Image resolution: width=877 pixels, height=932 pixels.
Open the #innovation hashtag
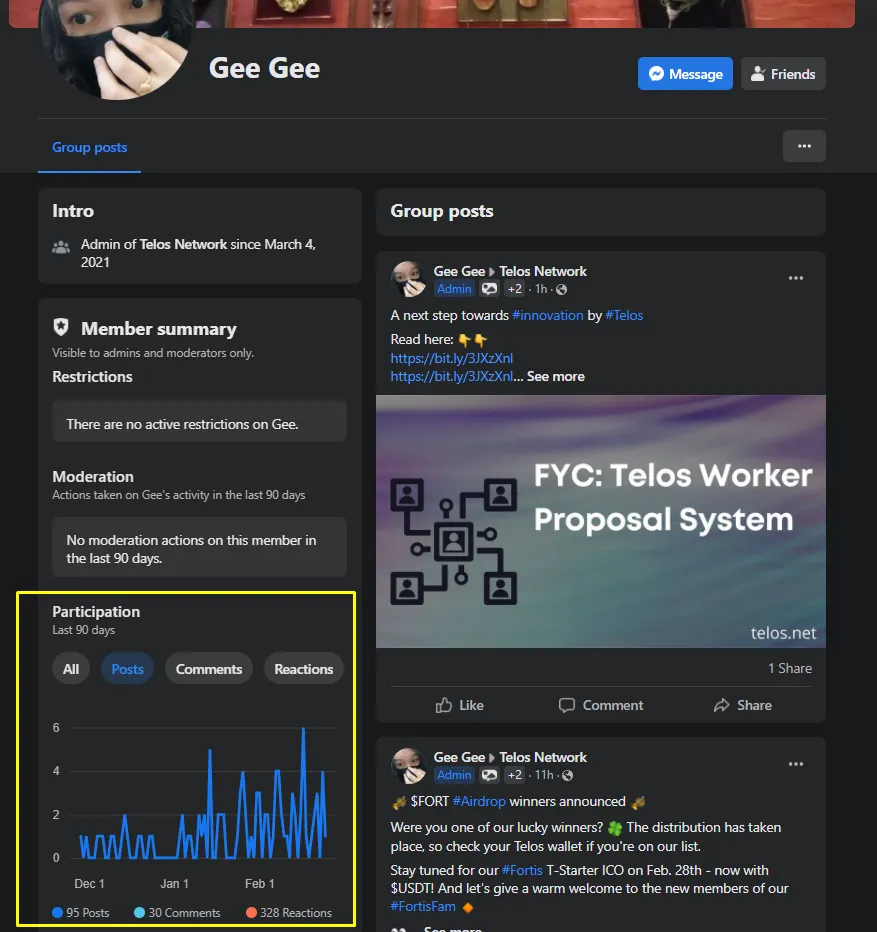(x=548, y=315)
